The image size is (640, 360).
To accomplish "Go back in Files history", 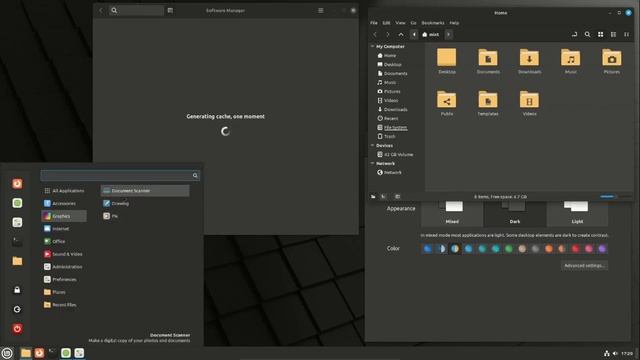I will (375, 35).
